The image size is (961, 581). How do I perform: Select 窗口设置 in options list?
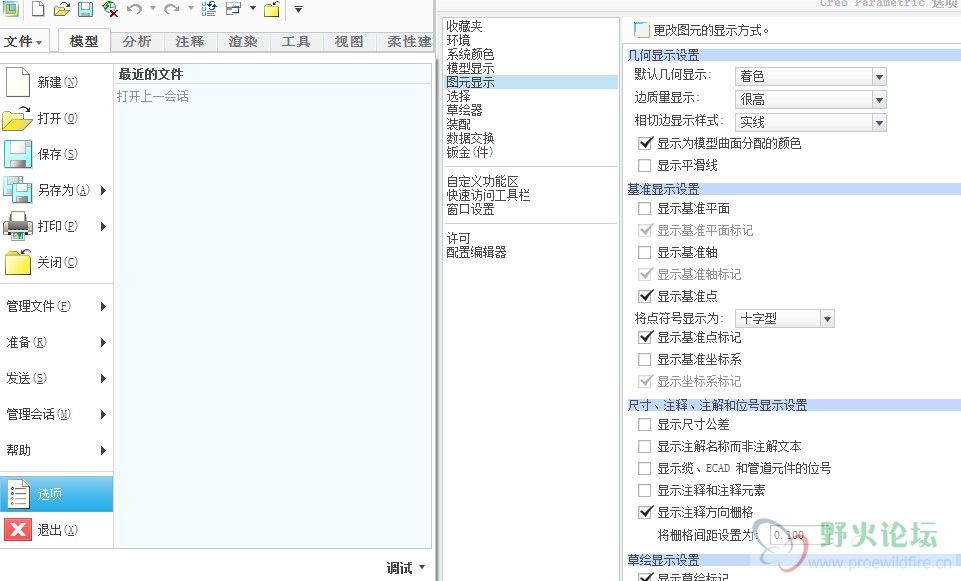point(470,210)
